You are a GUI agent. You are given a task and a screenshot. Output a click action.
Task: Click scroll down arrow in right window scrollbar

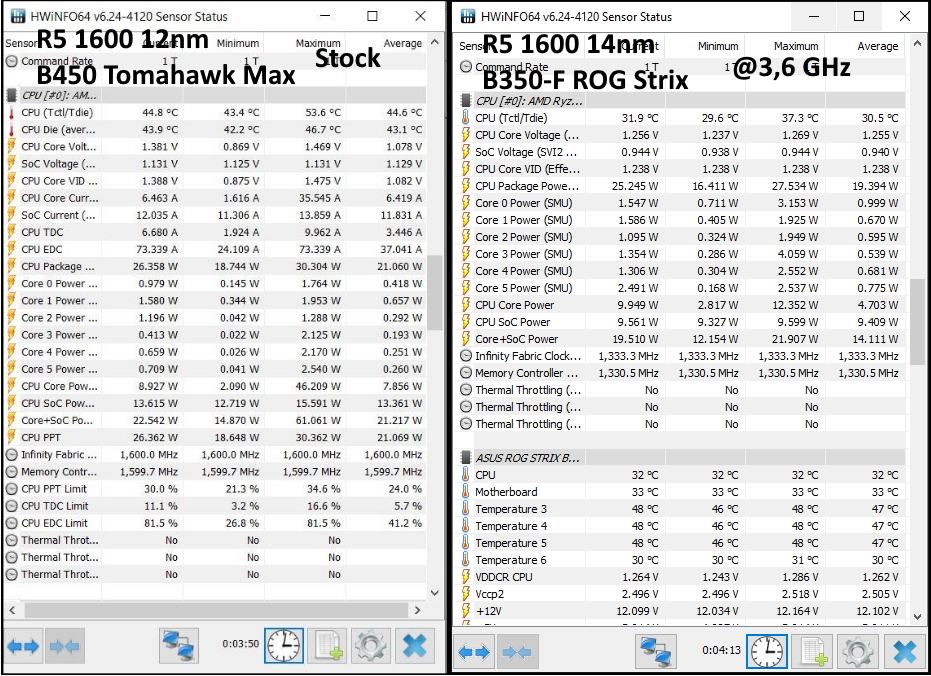pyautogui.click(x=917, y=617)
